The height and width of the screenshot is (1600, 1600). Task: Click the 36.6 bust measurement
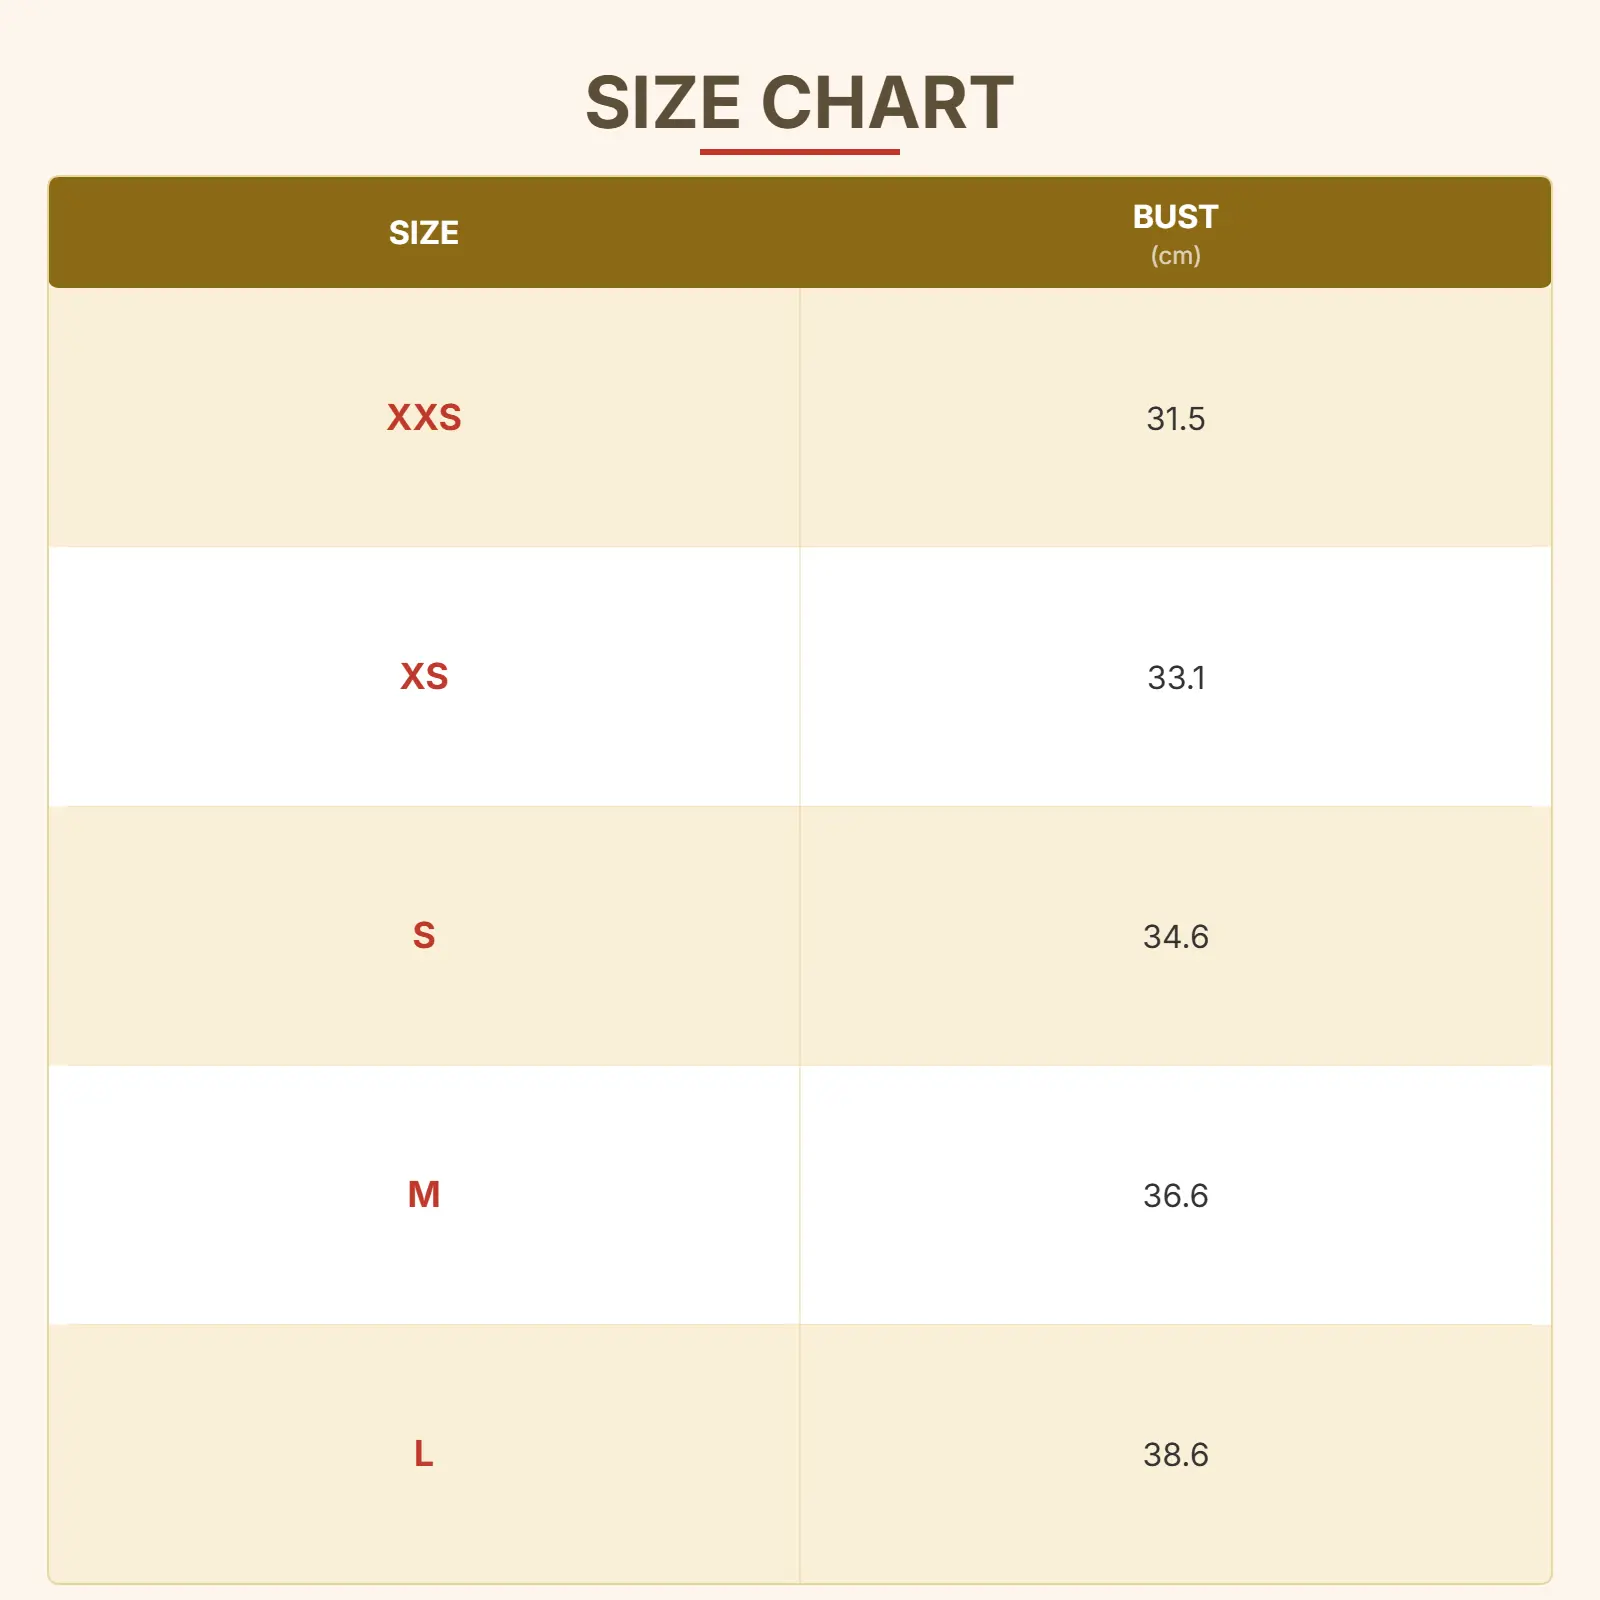point(1175,1195)
